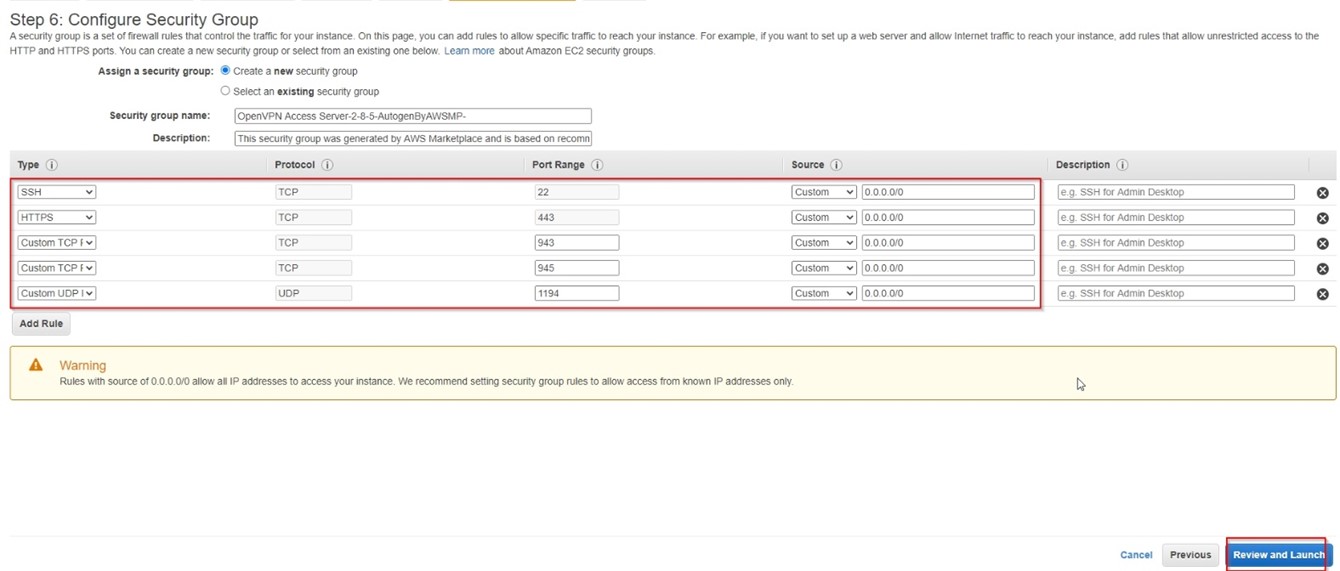Add a description for port 945 rule

click(1176, 268)
